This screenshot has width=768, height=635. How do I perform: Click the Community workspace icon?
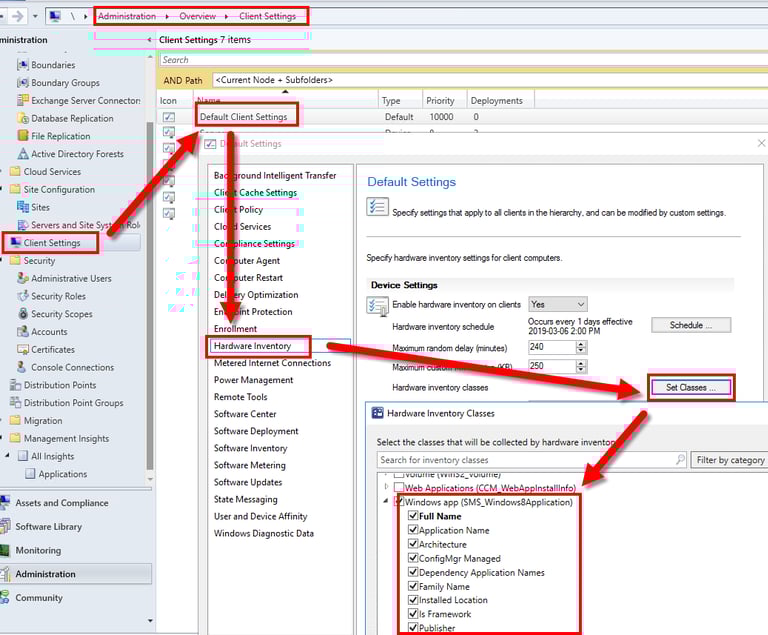point(5,597)
